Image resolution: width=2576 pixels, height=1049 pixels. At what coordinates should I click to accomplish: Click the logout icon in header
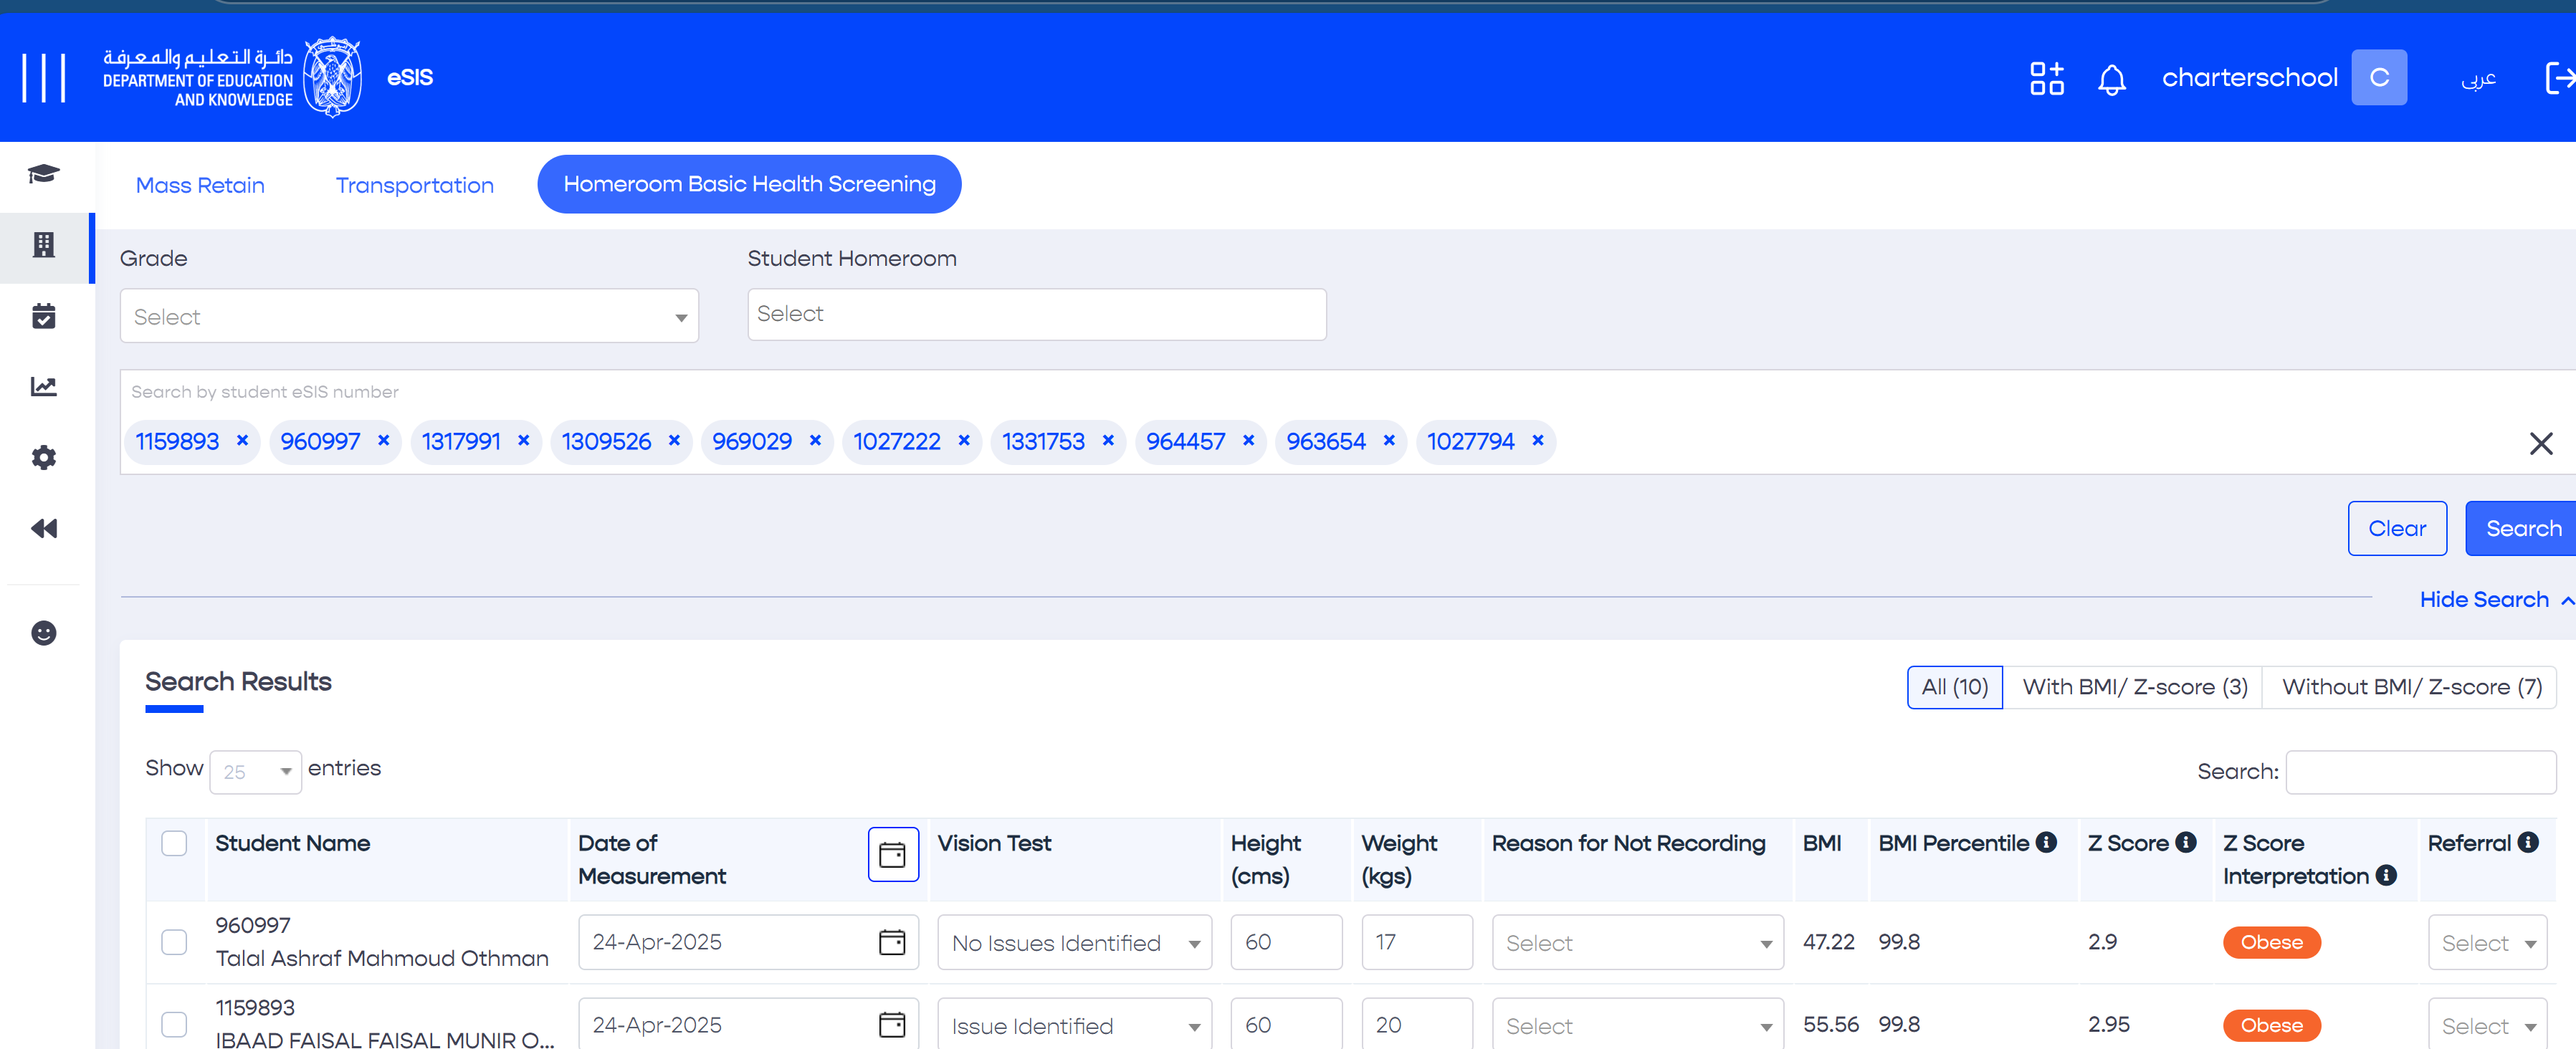click(2557, 78)
